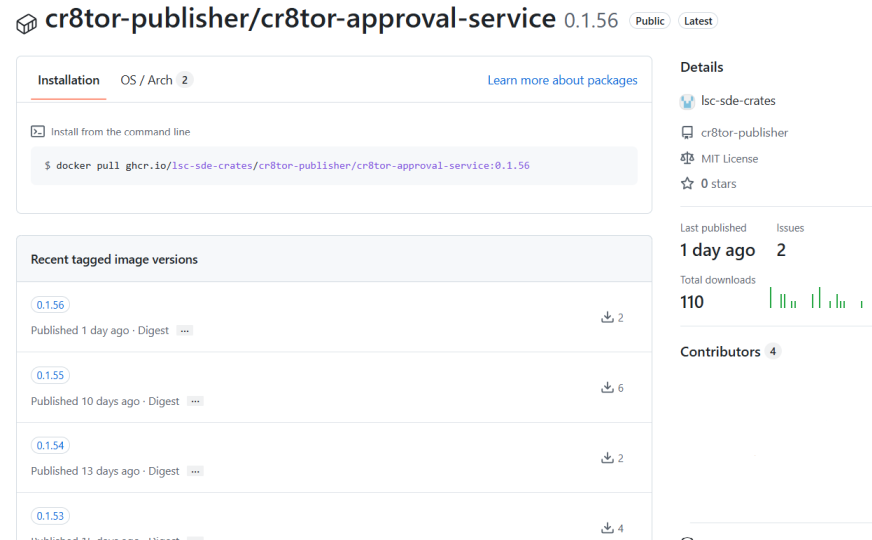Click the repository icon beside cr8tor-publisher

[x=687, y=132]
